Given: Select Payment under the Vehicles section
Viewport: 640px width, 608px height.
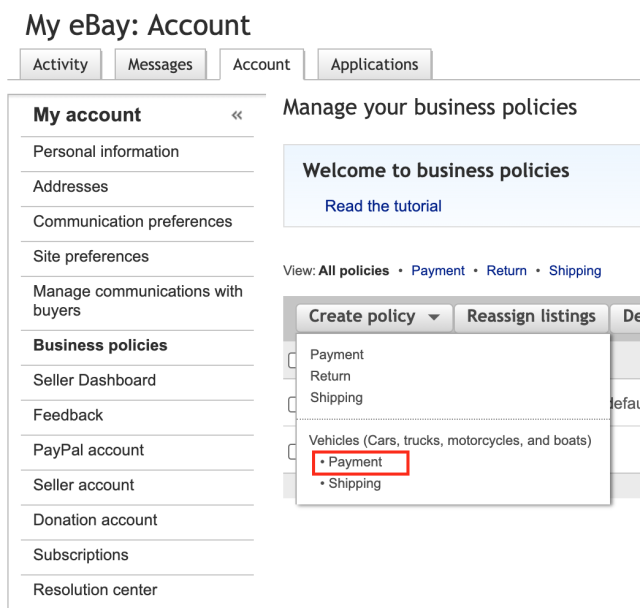Looking at the screenshot, I should tap(355, 462).
